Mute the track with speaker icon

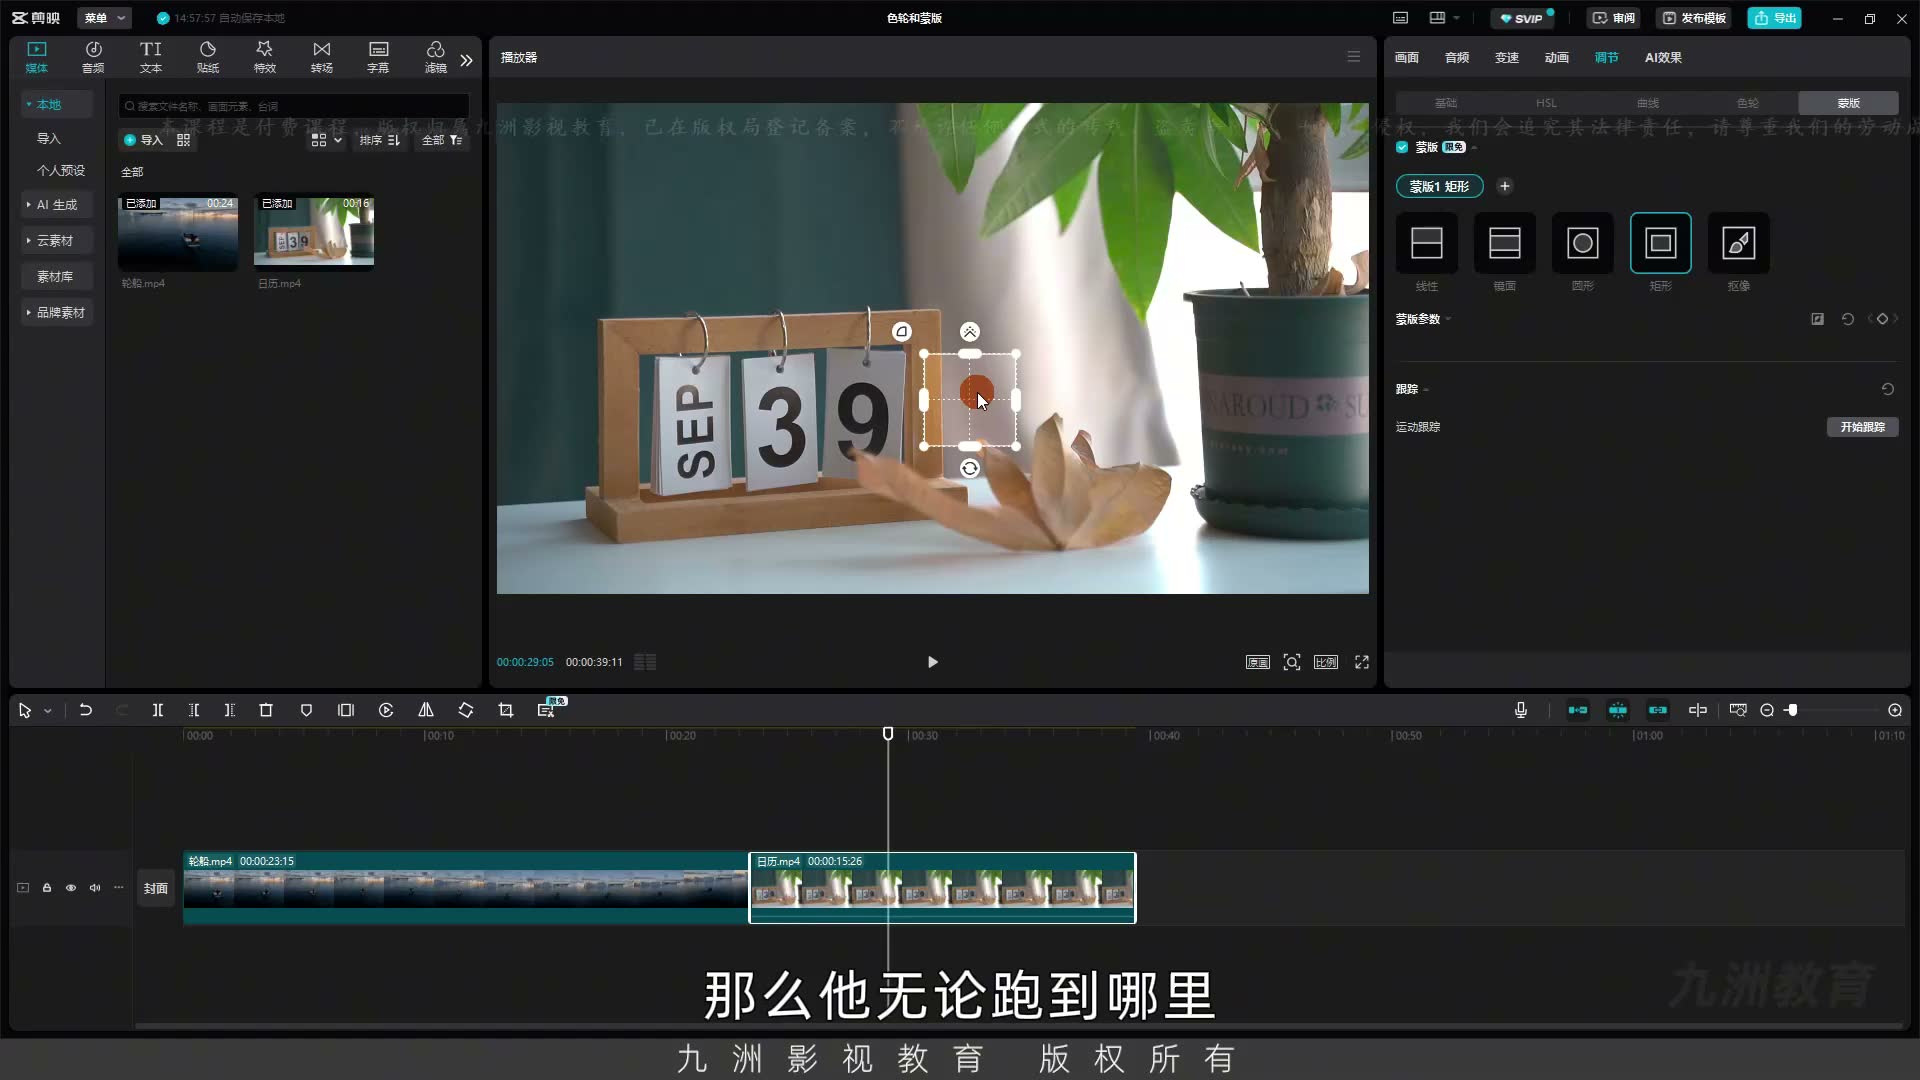(95, 888)
